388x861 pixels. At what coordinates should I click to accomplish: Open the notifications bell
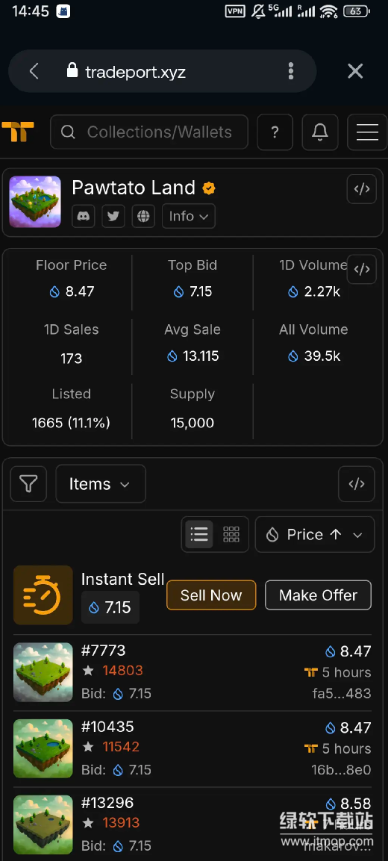[320, 132]
